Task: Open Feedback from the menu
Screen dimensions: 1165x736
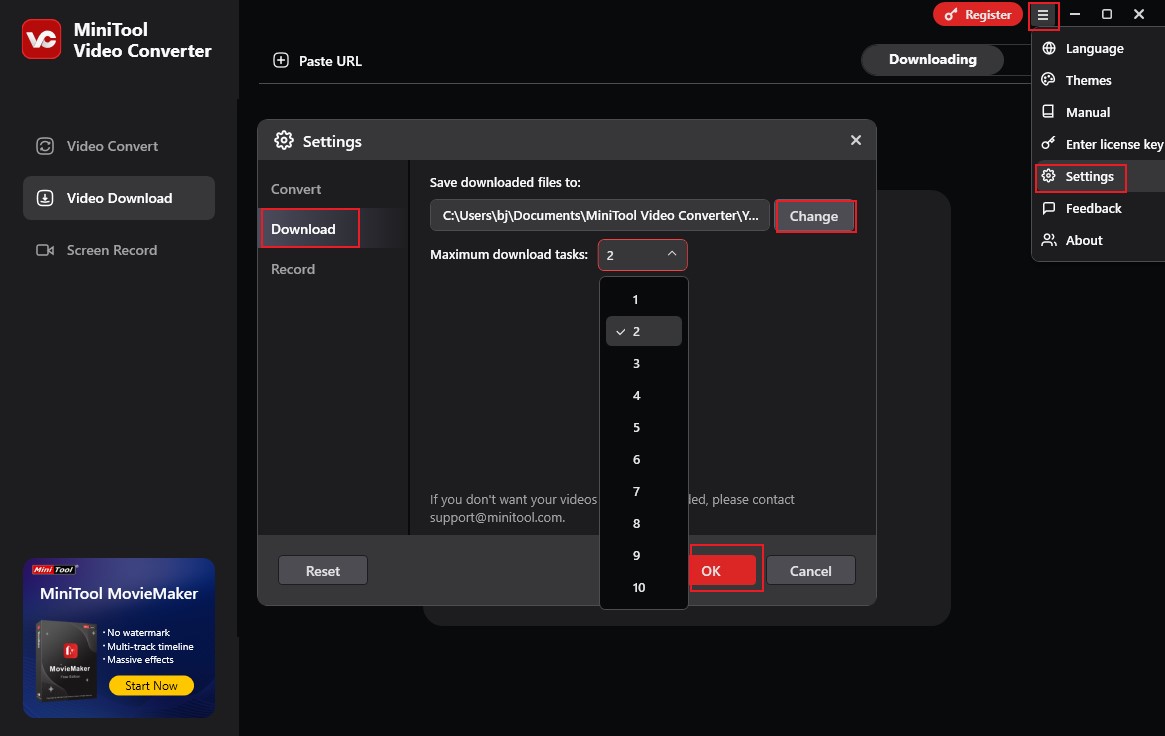Action: point(1100,208)
